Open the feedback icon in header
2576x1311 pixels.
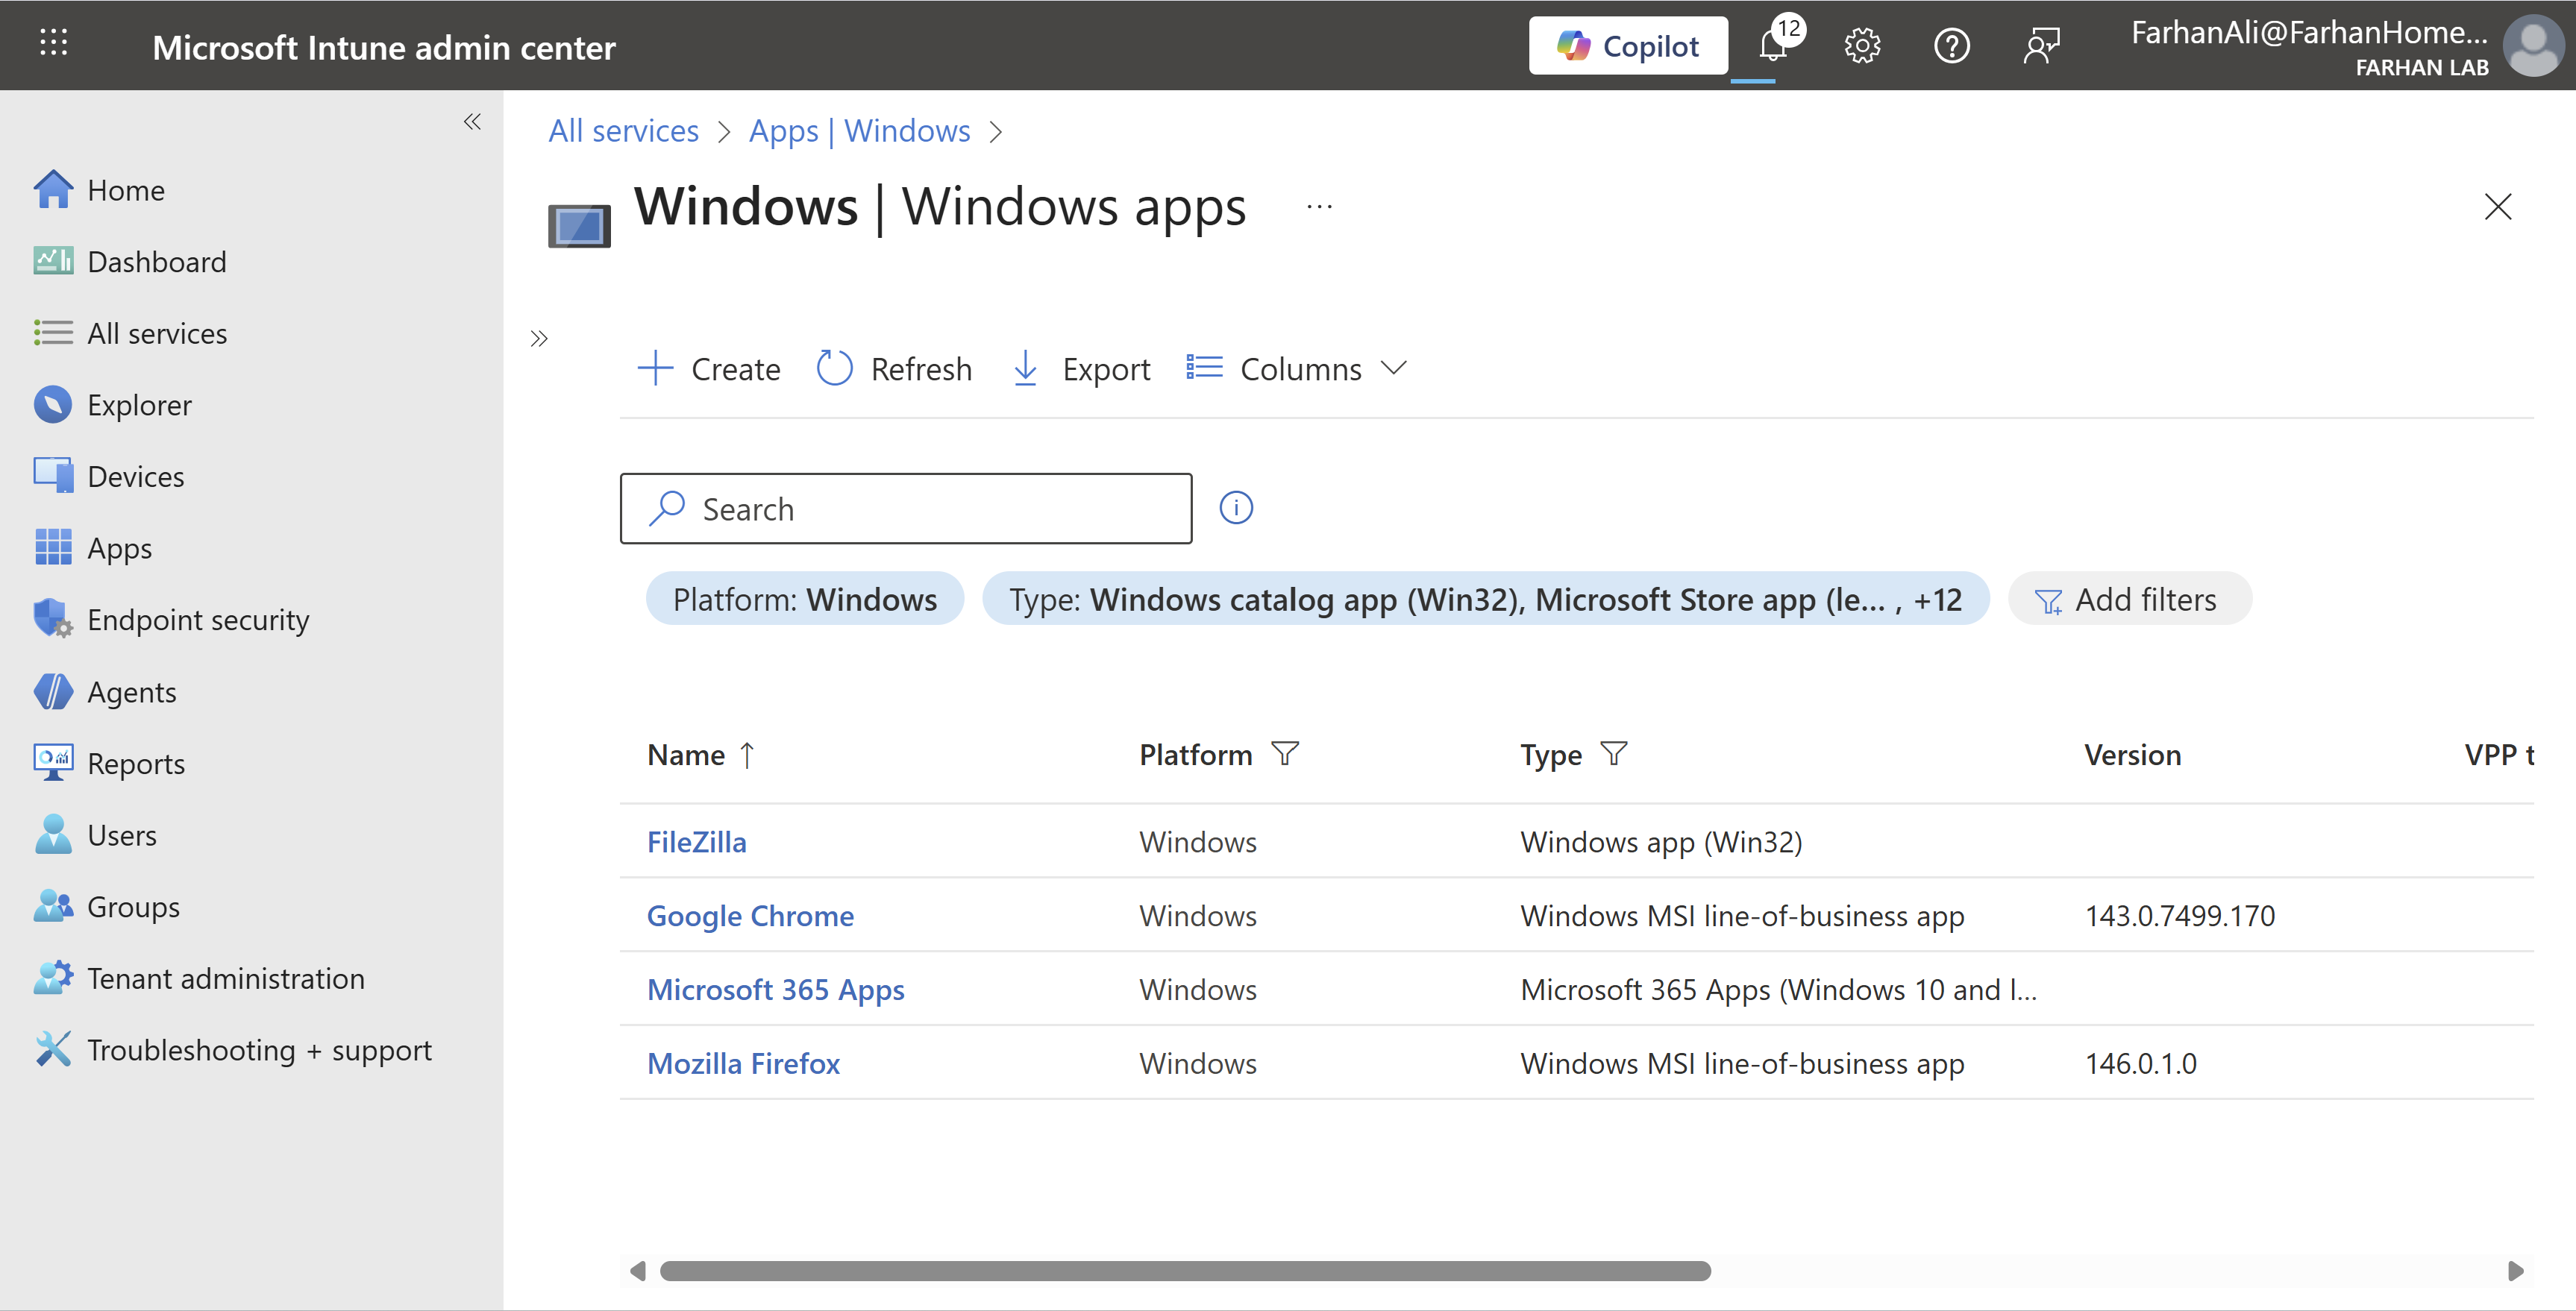[2040, 45]
